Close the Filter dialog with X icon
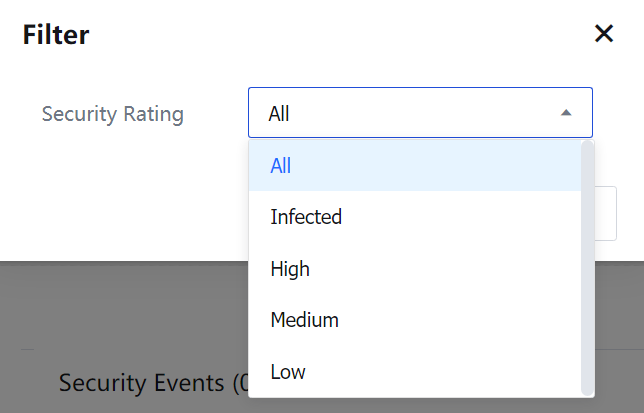 pos(604,34)
